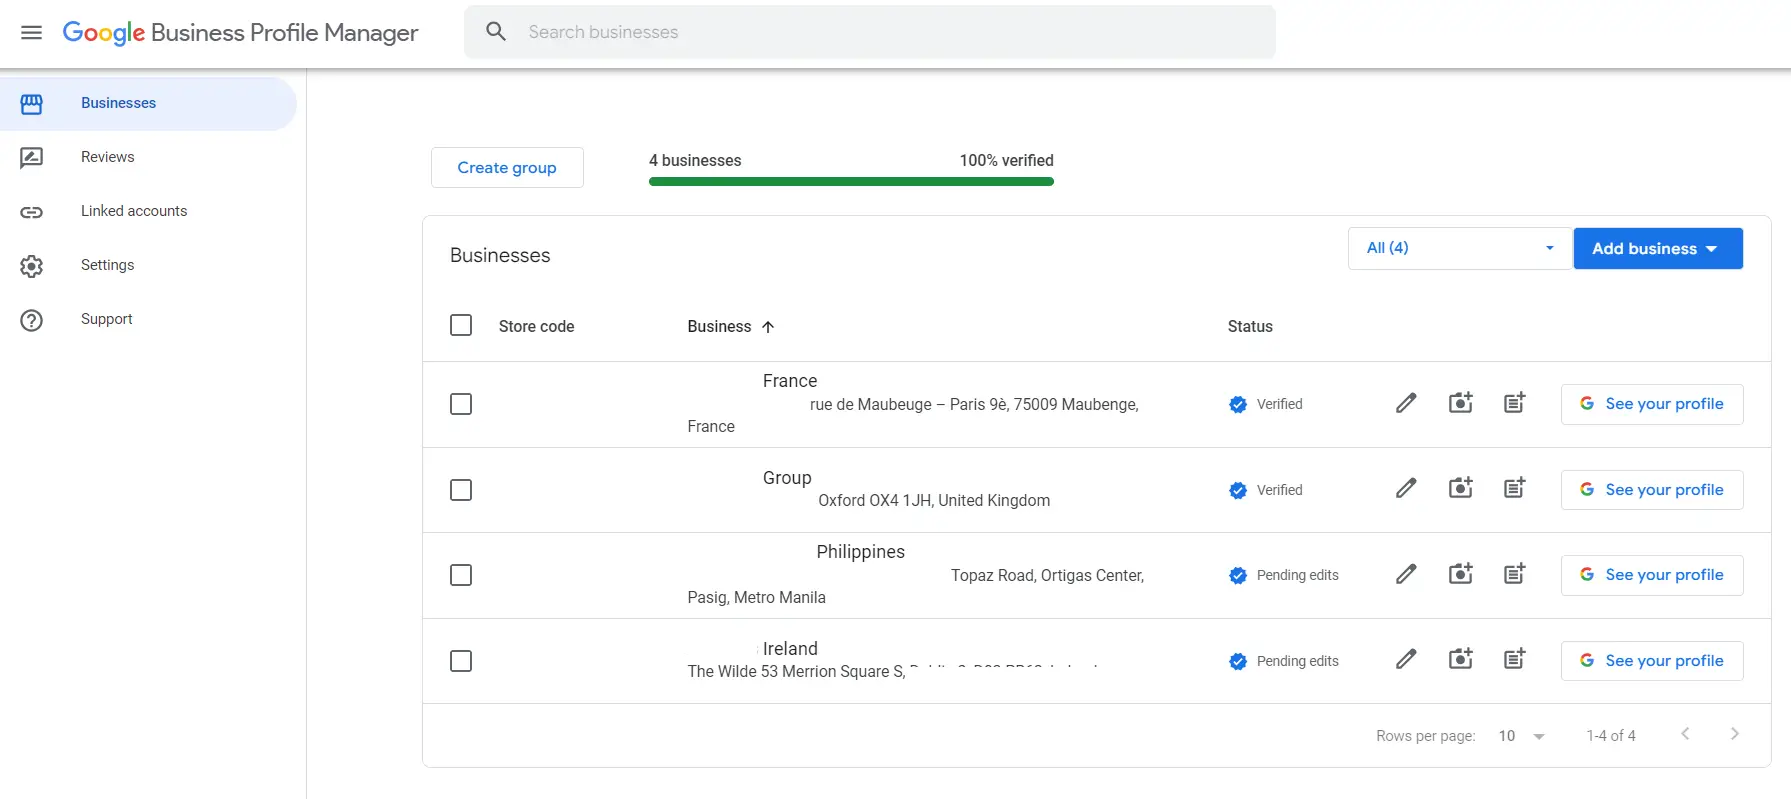This screenshot has width=1791, height=799.
Task: Open the hamburger main menu
Action: point(32,32)
